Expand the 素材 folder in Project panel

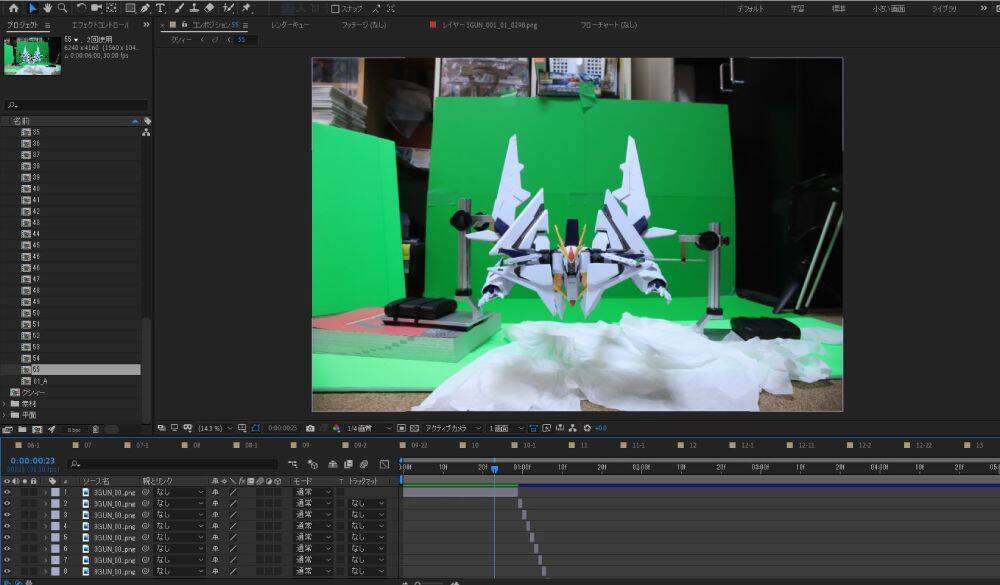pos(5,404)
